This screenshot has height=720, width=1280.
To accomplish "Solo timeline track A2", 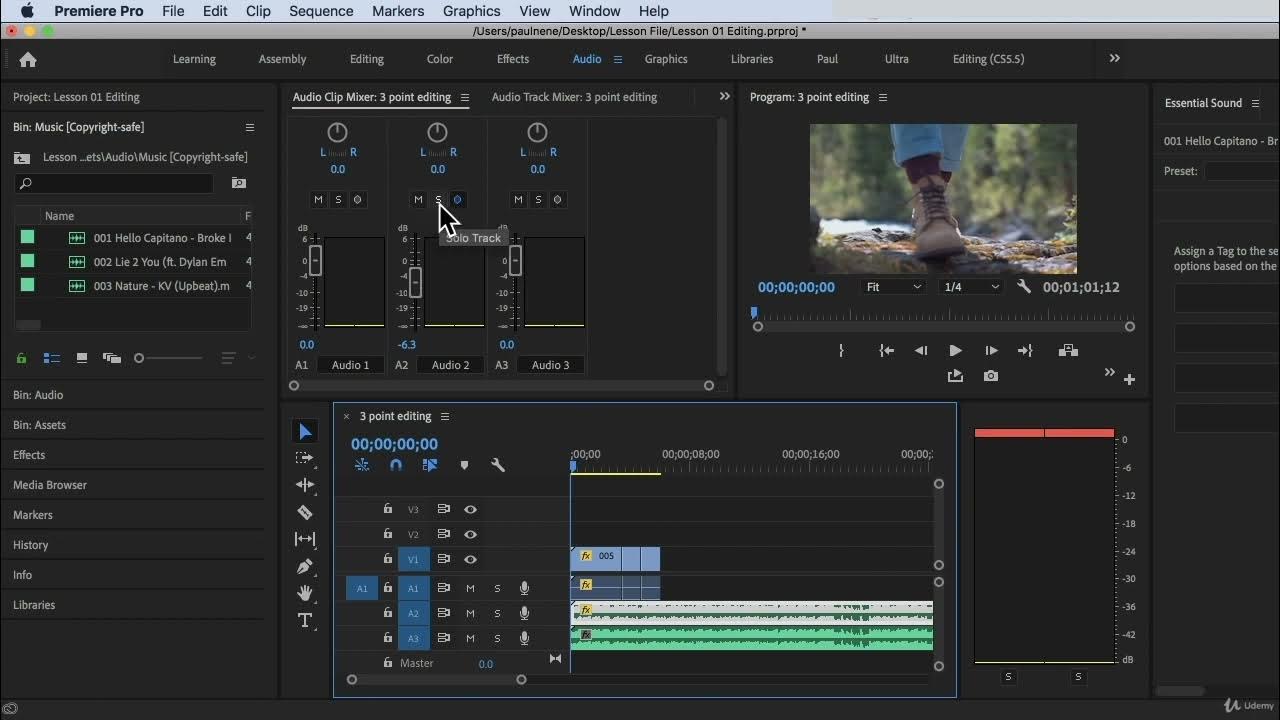I will [x=497, y=613].
